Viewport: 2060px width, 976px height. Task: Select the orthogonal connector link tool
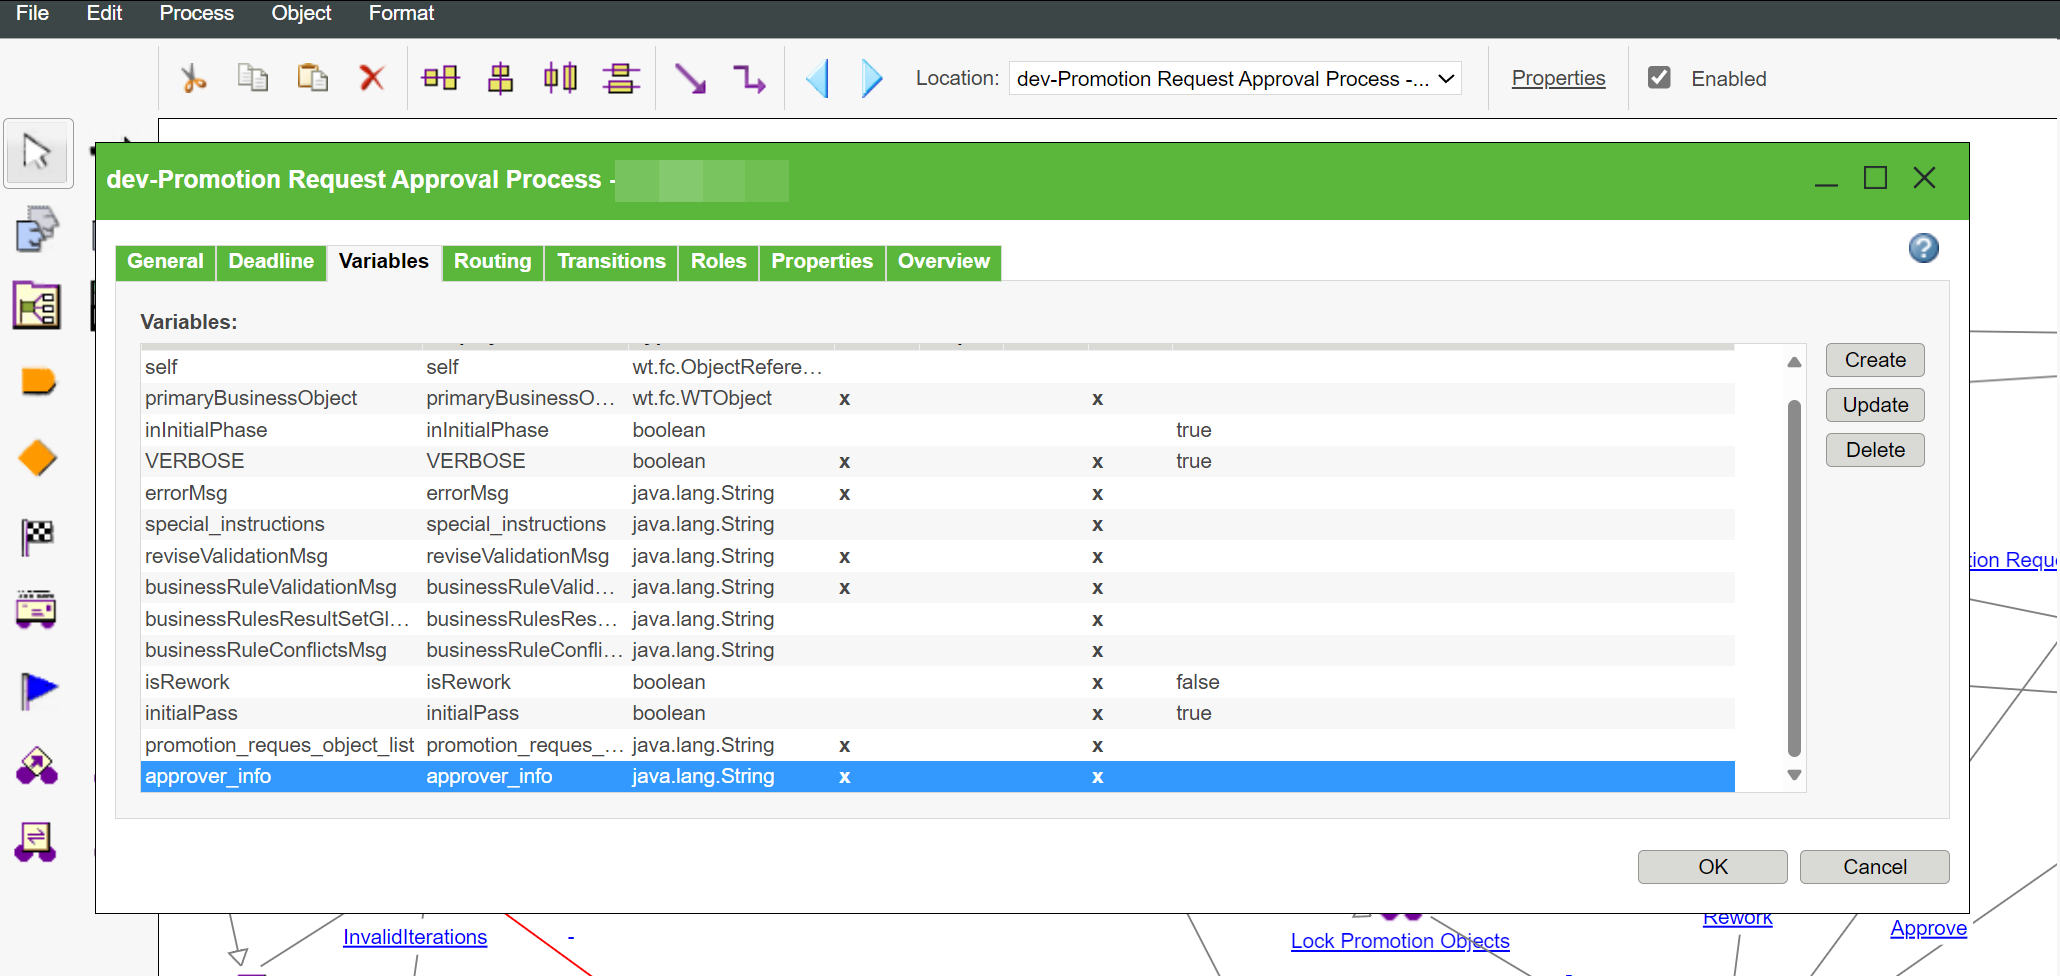click(749, 78)
